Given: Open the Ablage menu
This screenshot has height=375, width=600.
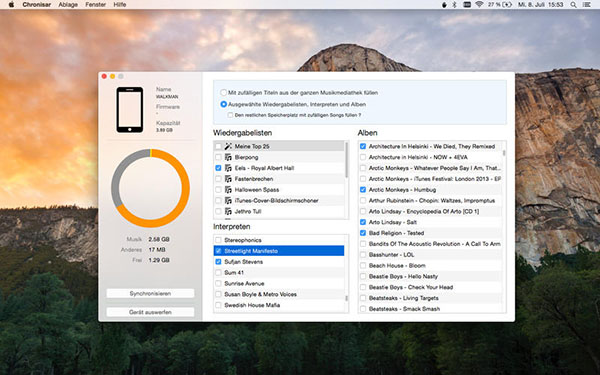Looking at the screenshot, I should coord(68,5).
